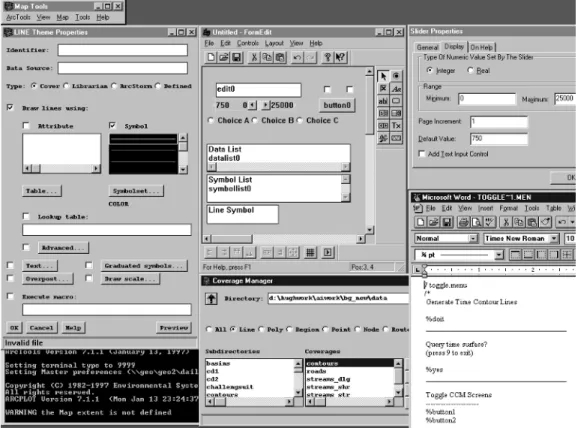Open the ¾ pt line style dropdown

(x=499, y=254)
